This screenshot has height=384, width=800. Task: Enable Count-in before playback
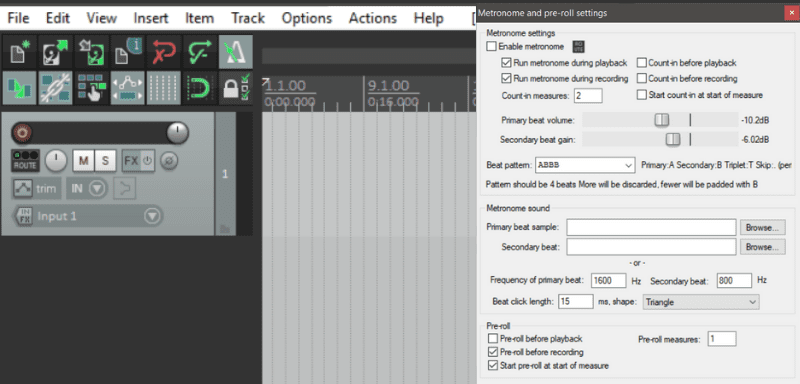(x=641, y=63)
